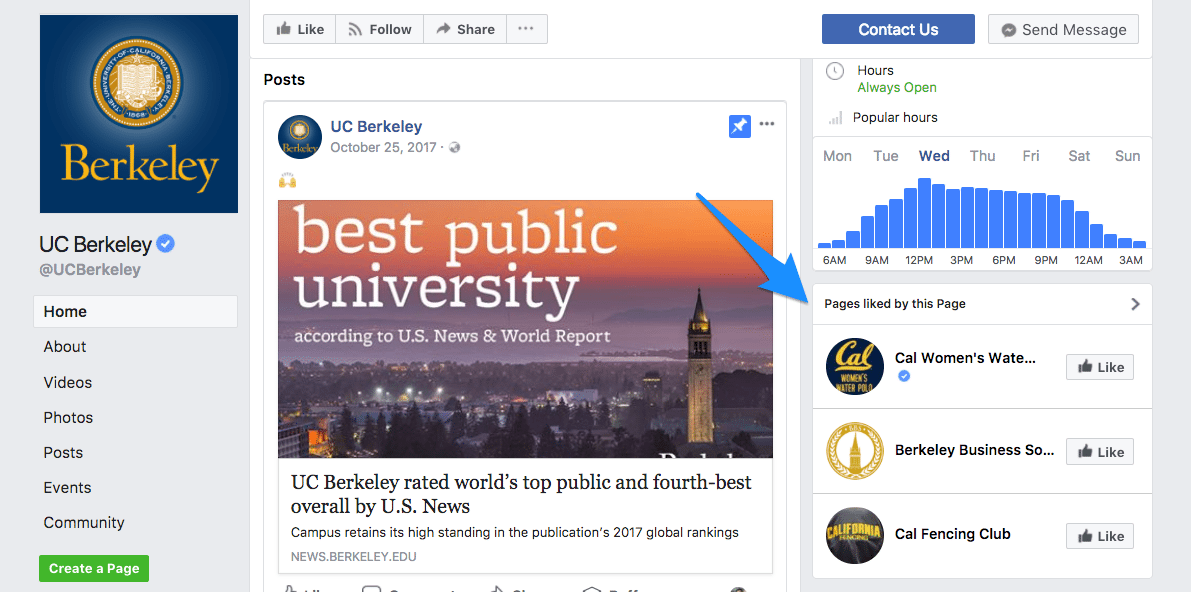Click the blue pin icon on the post
1191x592 pixels.
(x=739, y=125)
